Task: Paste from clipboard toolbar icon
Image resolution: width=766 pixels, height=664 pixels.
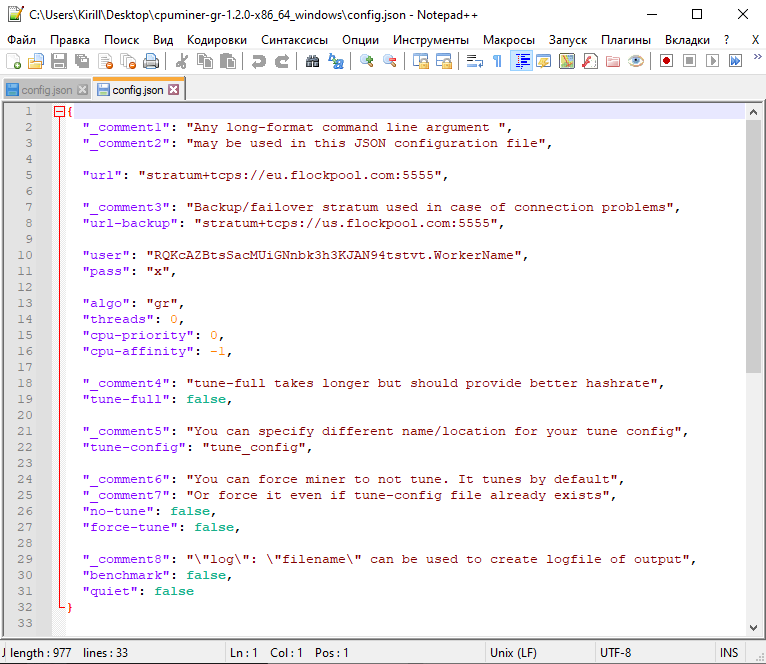Action: pos(228,62)
